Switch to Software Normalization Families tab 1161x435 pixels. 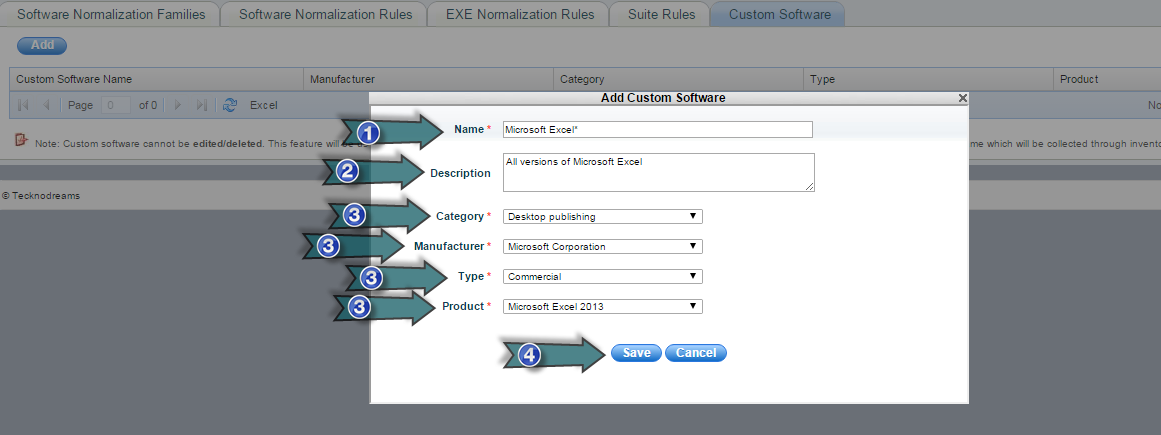click(112, 15)
